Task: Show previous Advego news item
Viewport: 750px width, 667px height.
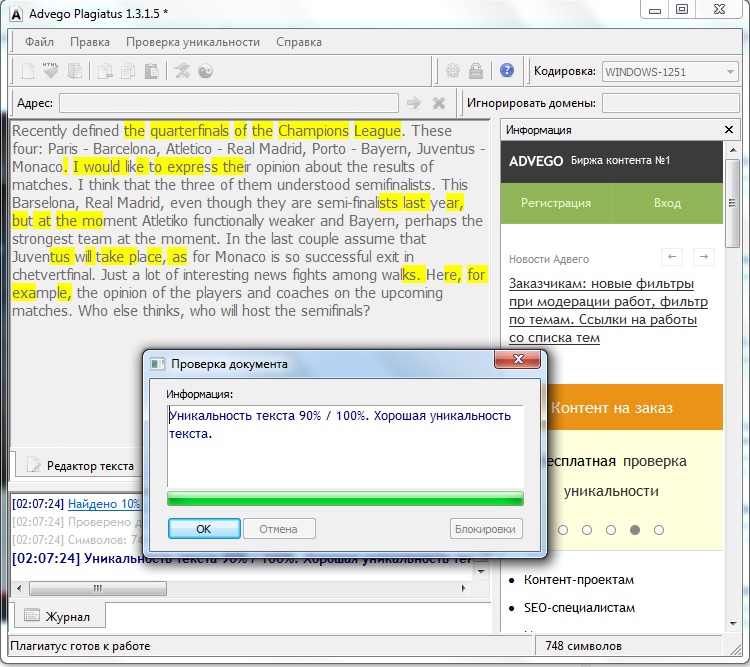Action: pyautogui.click(x=672, y=257)
